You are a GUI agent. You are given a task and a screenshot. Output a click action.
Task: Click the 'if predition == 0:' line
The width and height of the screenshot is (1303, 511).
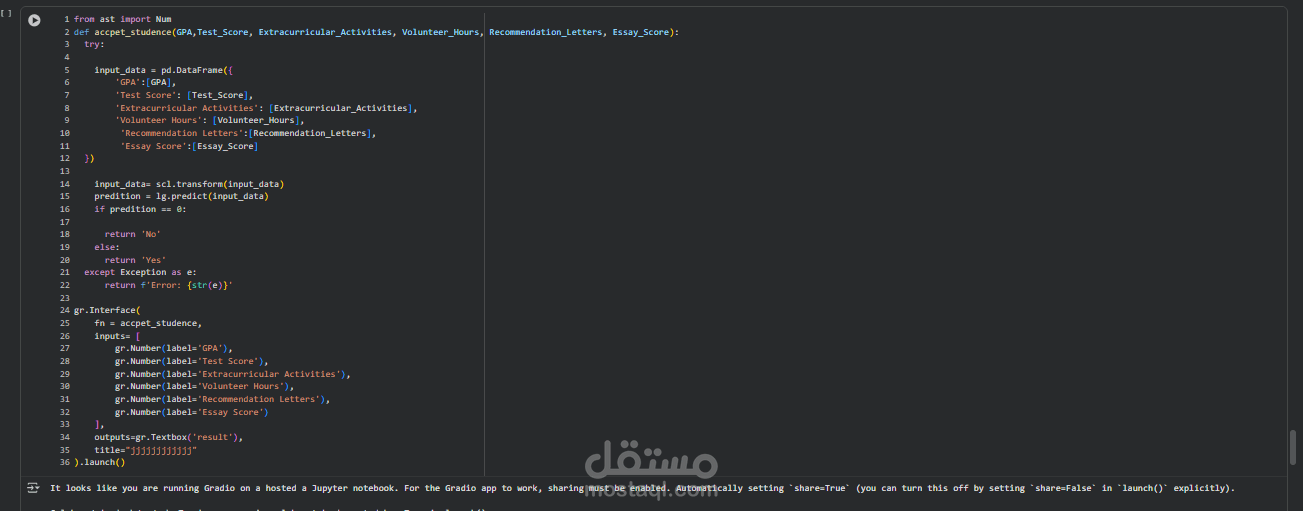tap(140, 209)
